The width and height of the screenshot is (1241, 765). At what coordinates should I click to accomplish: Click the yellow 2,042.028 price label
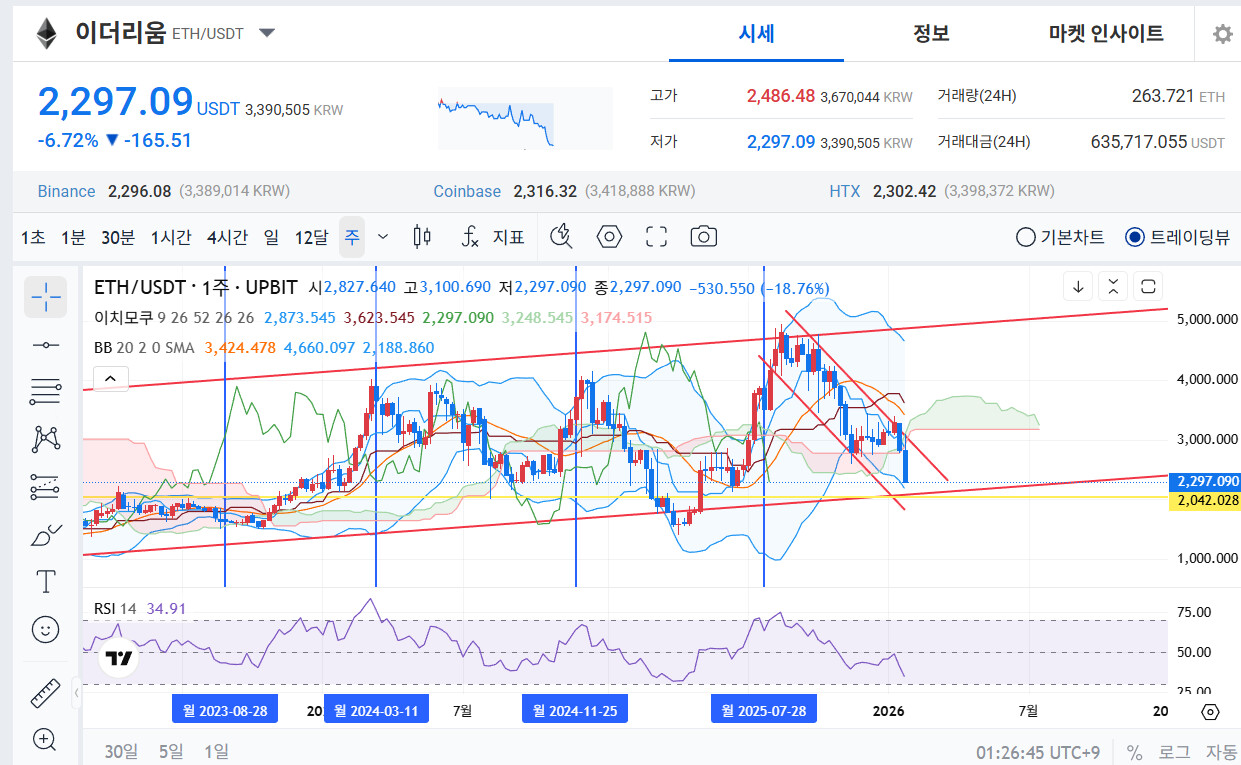coord(1204,500)
